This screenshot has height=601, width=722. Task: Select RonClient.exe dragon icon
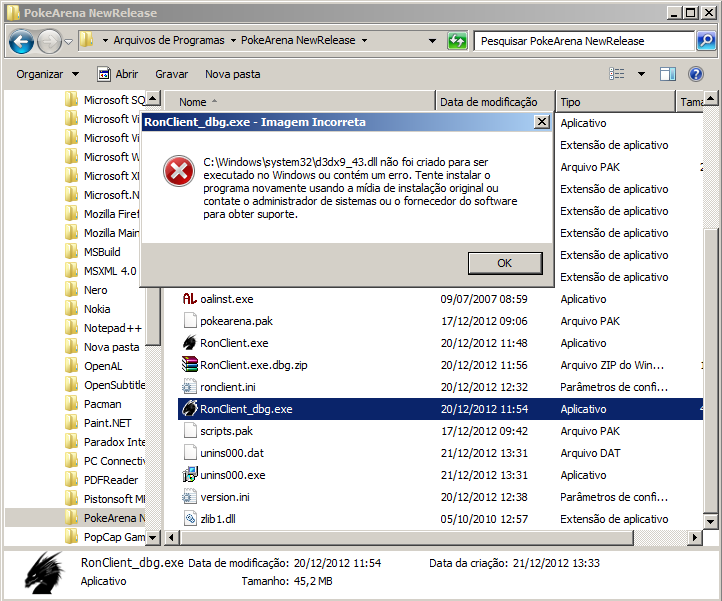coord(190,343)
